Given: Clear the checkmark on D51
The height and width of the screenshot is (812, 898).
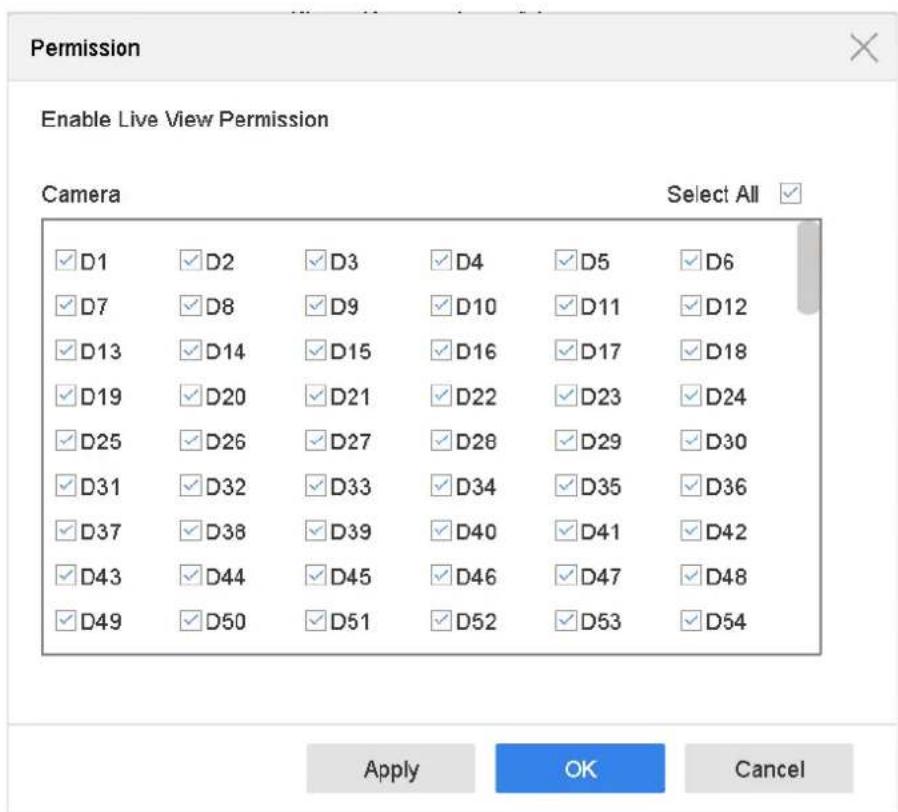Looking at the screenshot, I should [x=316, y=621].
